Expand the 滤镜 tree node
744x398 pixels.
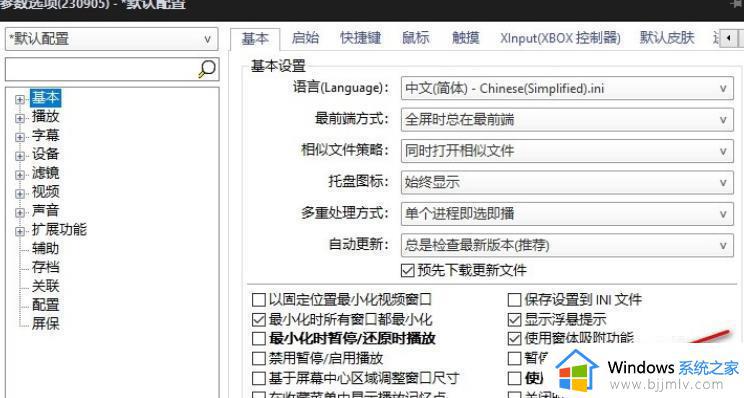pyautogui.click(x=19, y=175)
